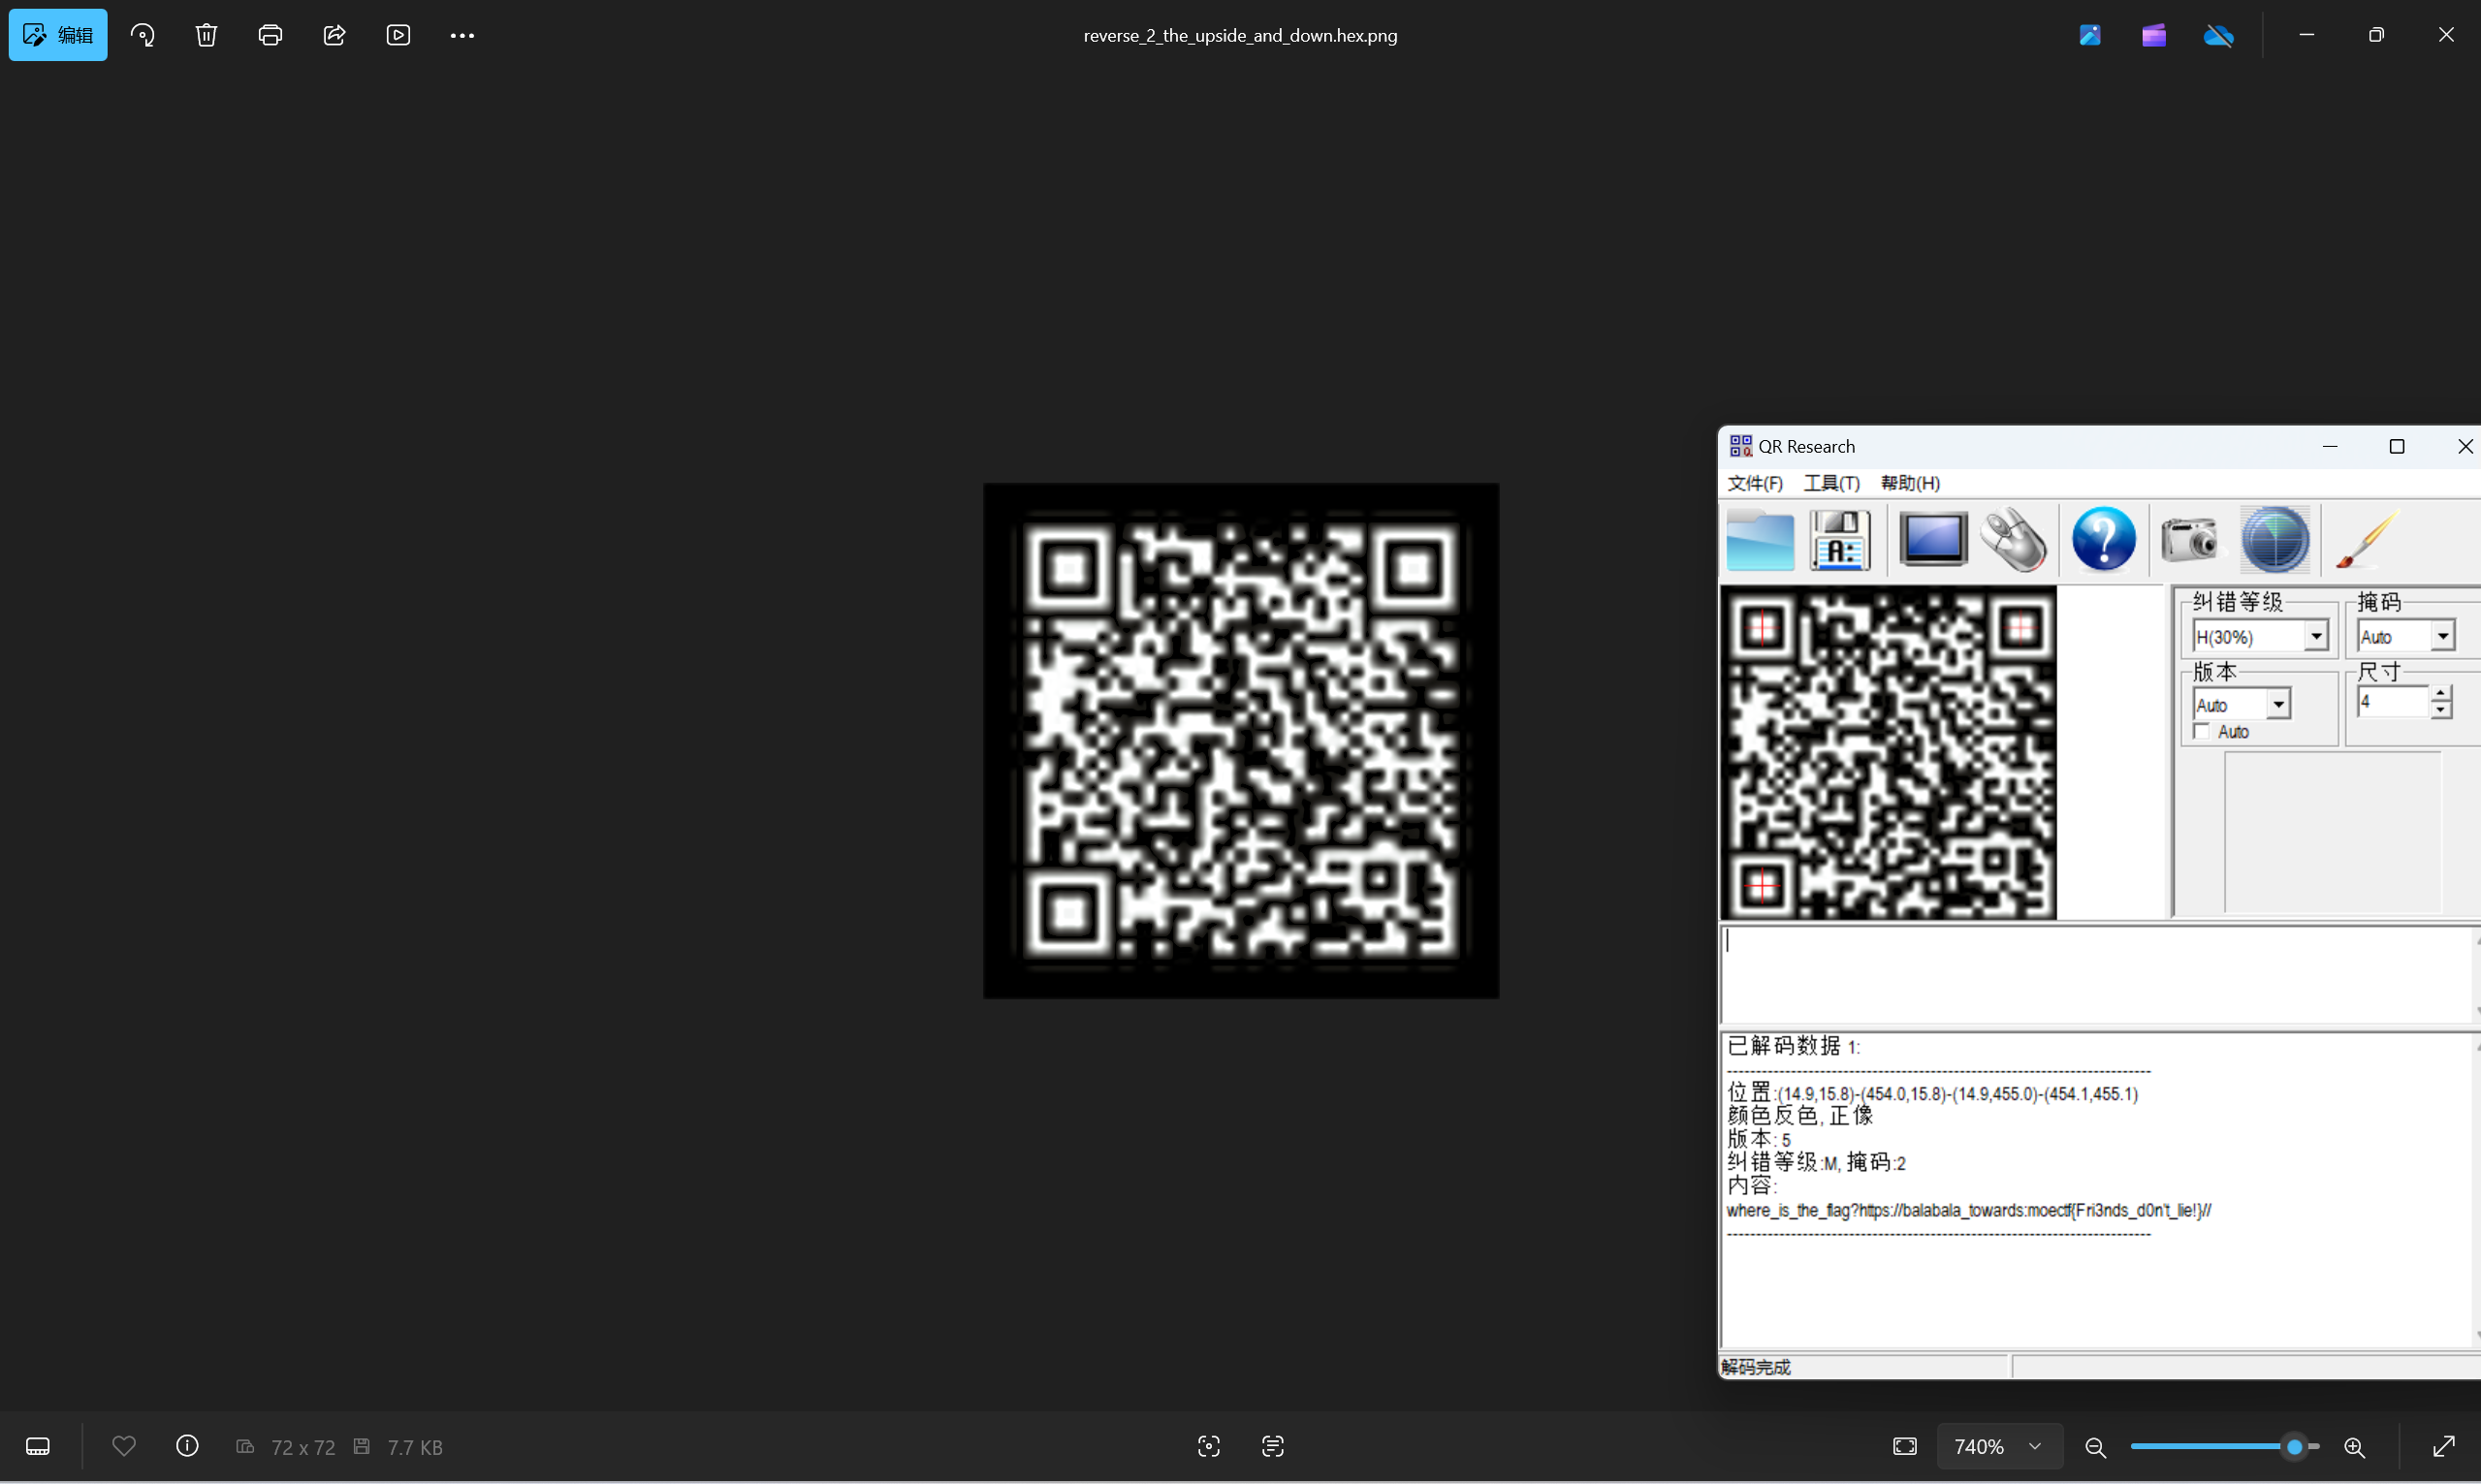Click the 尺寸 size input field

click(x=2392, y=702)
